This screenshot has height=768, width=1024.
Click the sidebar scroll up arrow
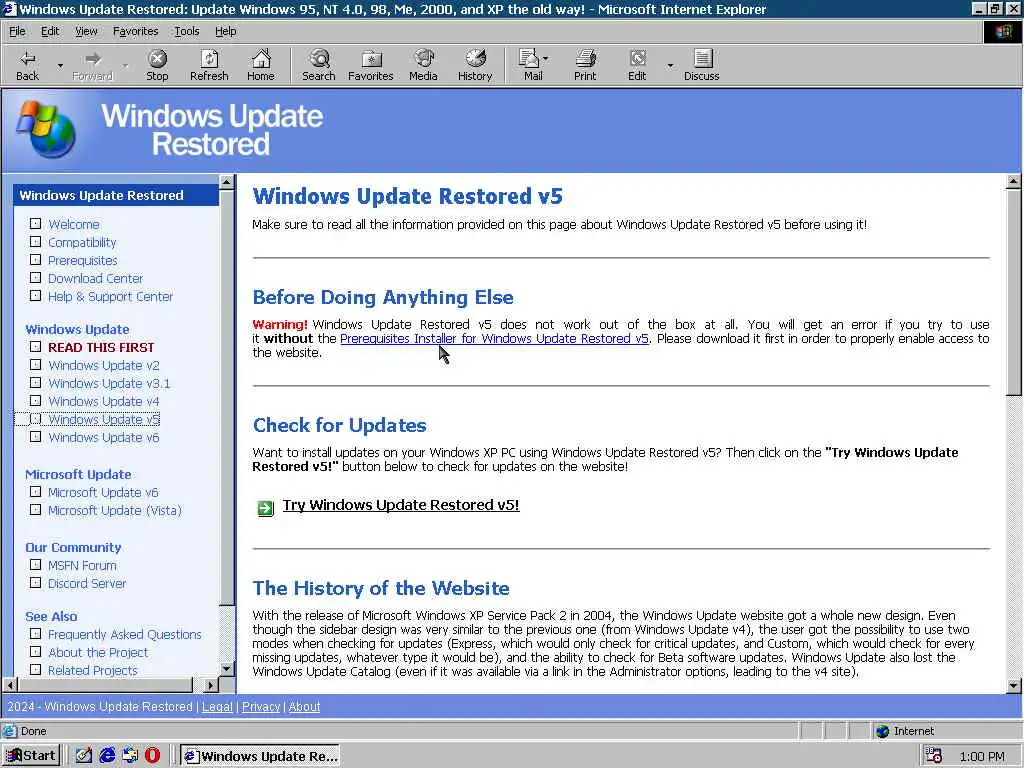(x=227, y=182)
